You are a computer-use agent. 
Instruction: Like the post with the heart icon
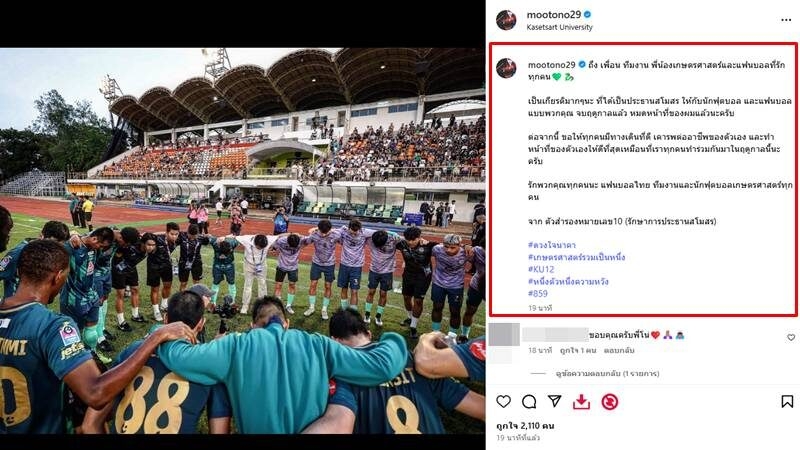click(x=504, y=402)
